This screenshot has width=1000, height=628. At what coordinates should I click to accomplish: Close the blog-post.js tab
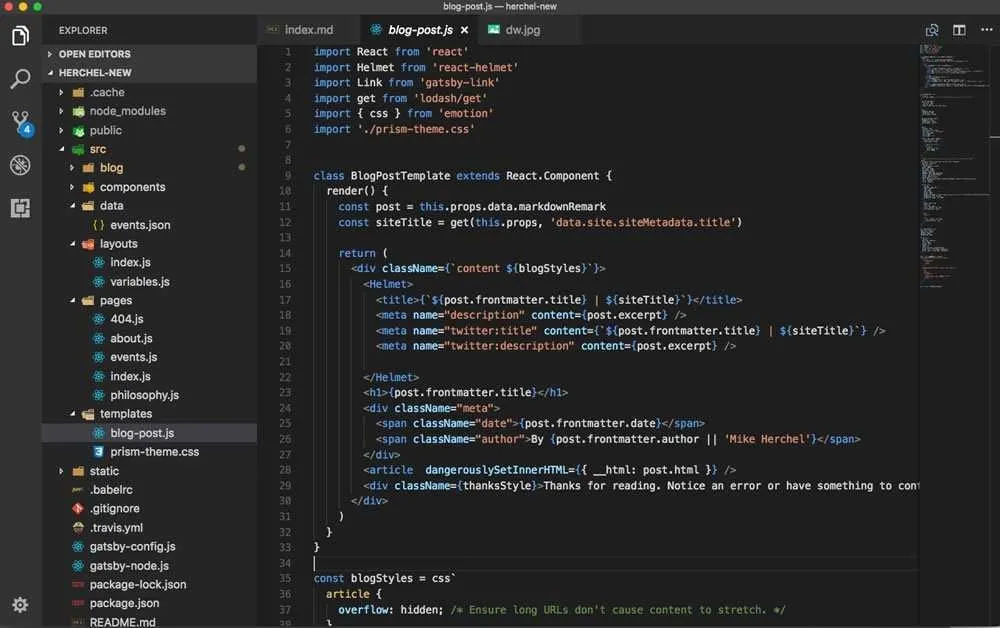coord(463,30)
